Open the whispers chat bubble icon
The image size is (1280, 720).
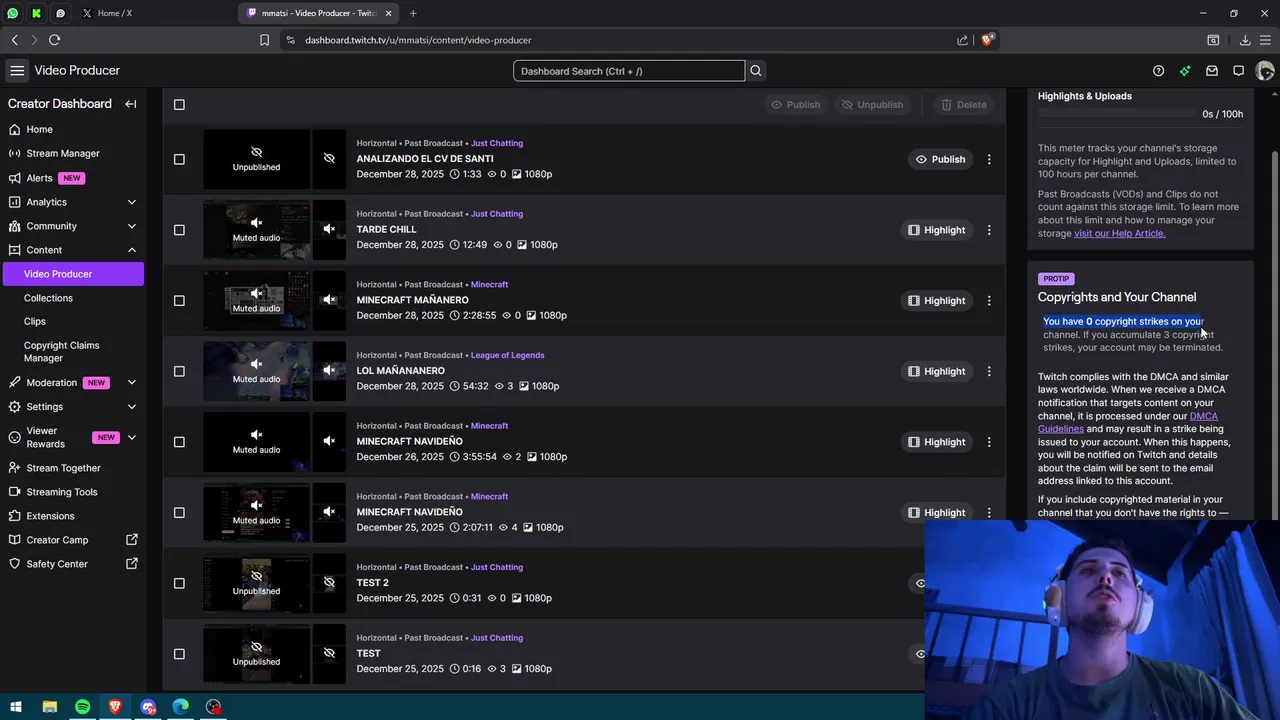[x=1238, y=71]
